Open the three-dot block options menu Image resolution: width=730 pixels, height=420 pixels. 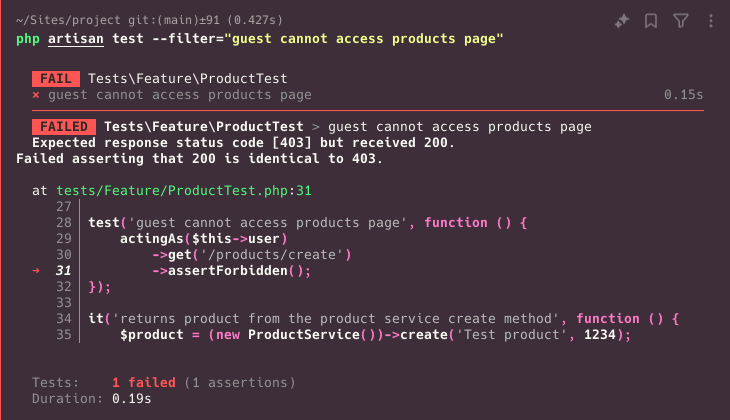[710, 20]
